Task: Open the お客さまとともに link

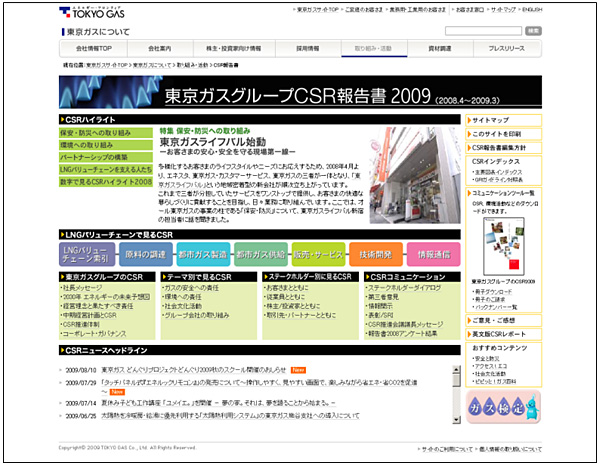Action: pyautogui.click(x=287, y=288)
